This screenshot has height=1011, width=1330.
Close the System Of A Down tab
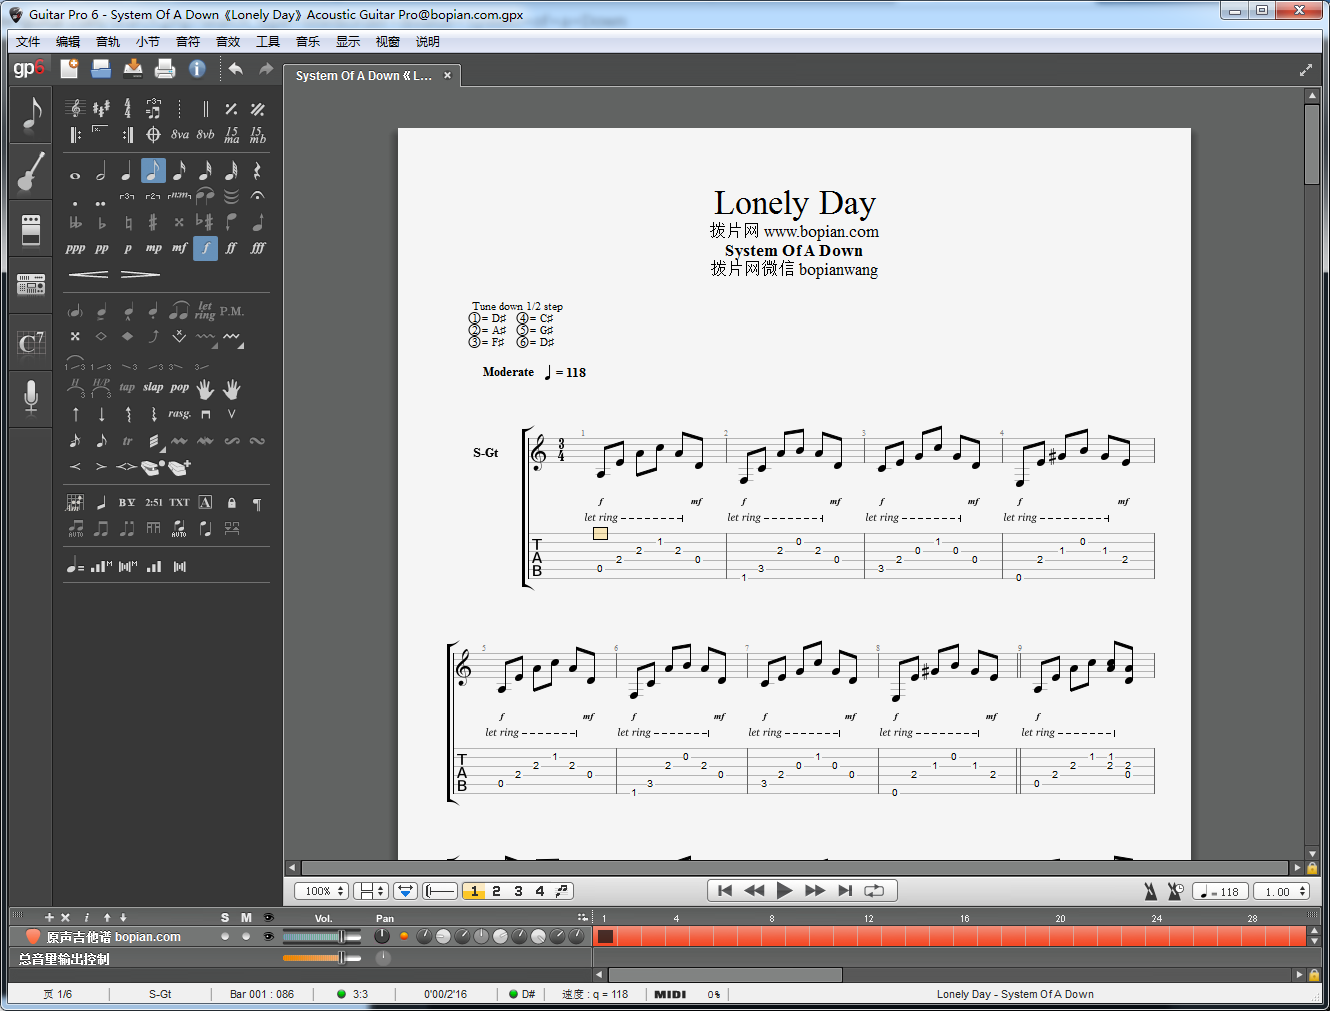[447, 76]
